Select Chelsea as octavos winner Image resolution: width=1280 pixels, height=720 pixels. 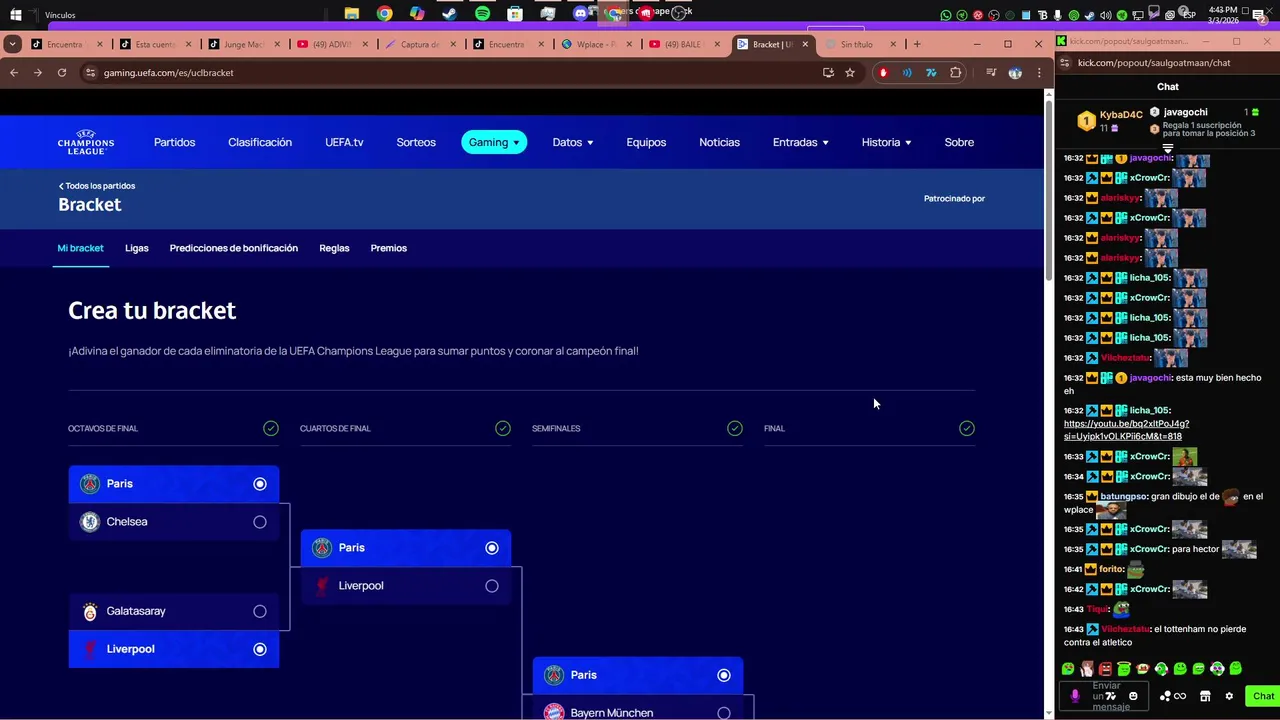click(x=260, y=522)
